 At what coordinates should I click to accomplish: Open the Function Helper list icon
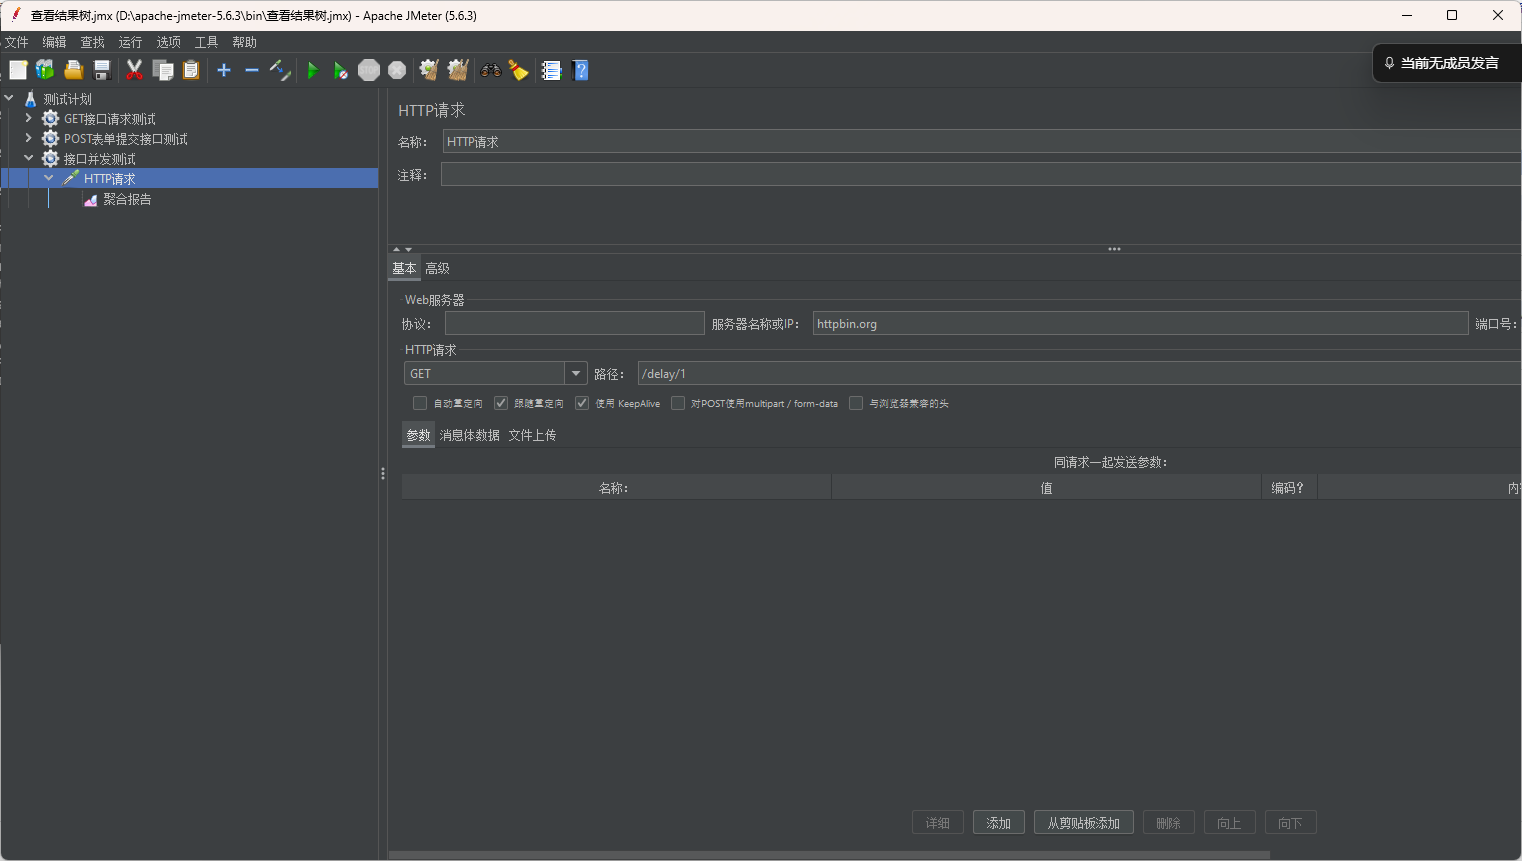[x=551, y=70]
